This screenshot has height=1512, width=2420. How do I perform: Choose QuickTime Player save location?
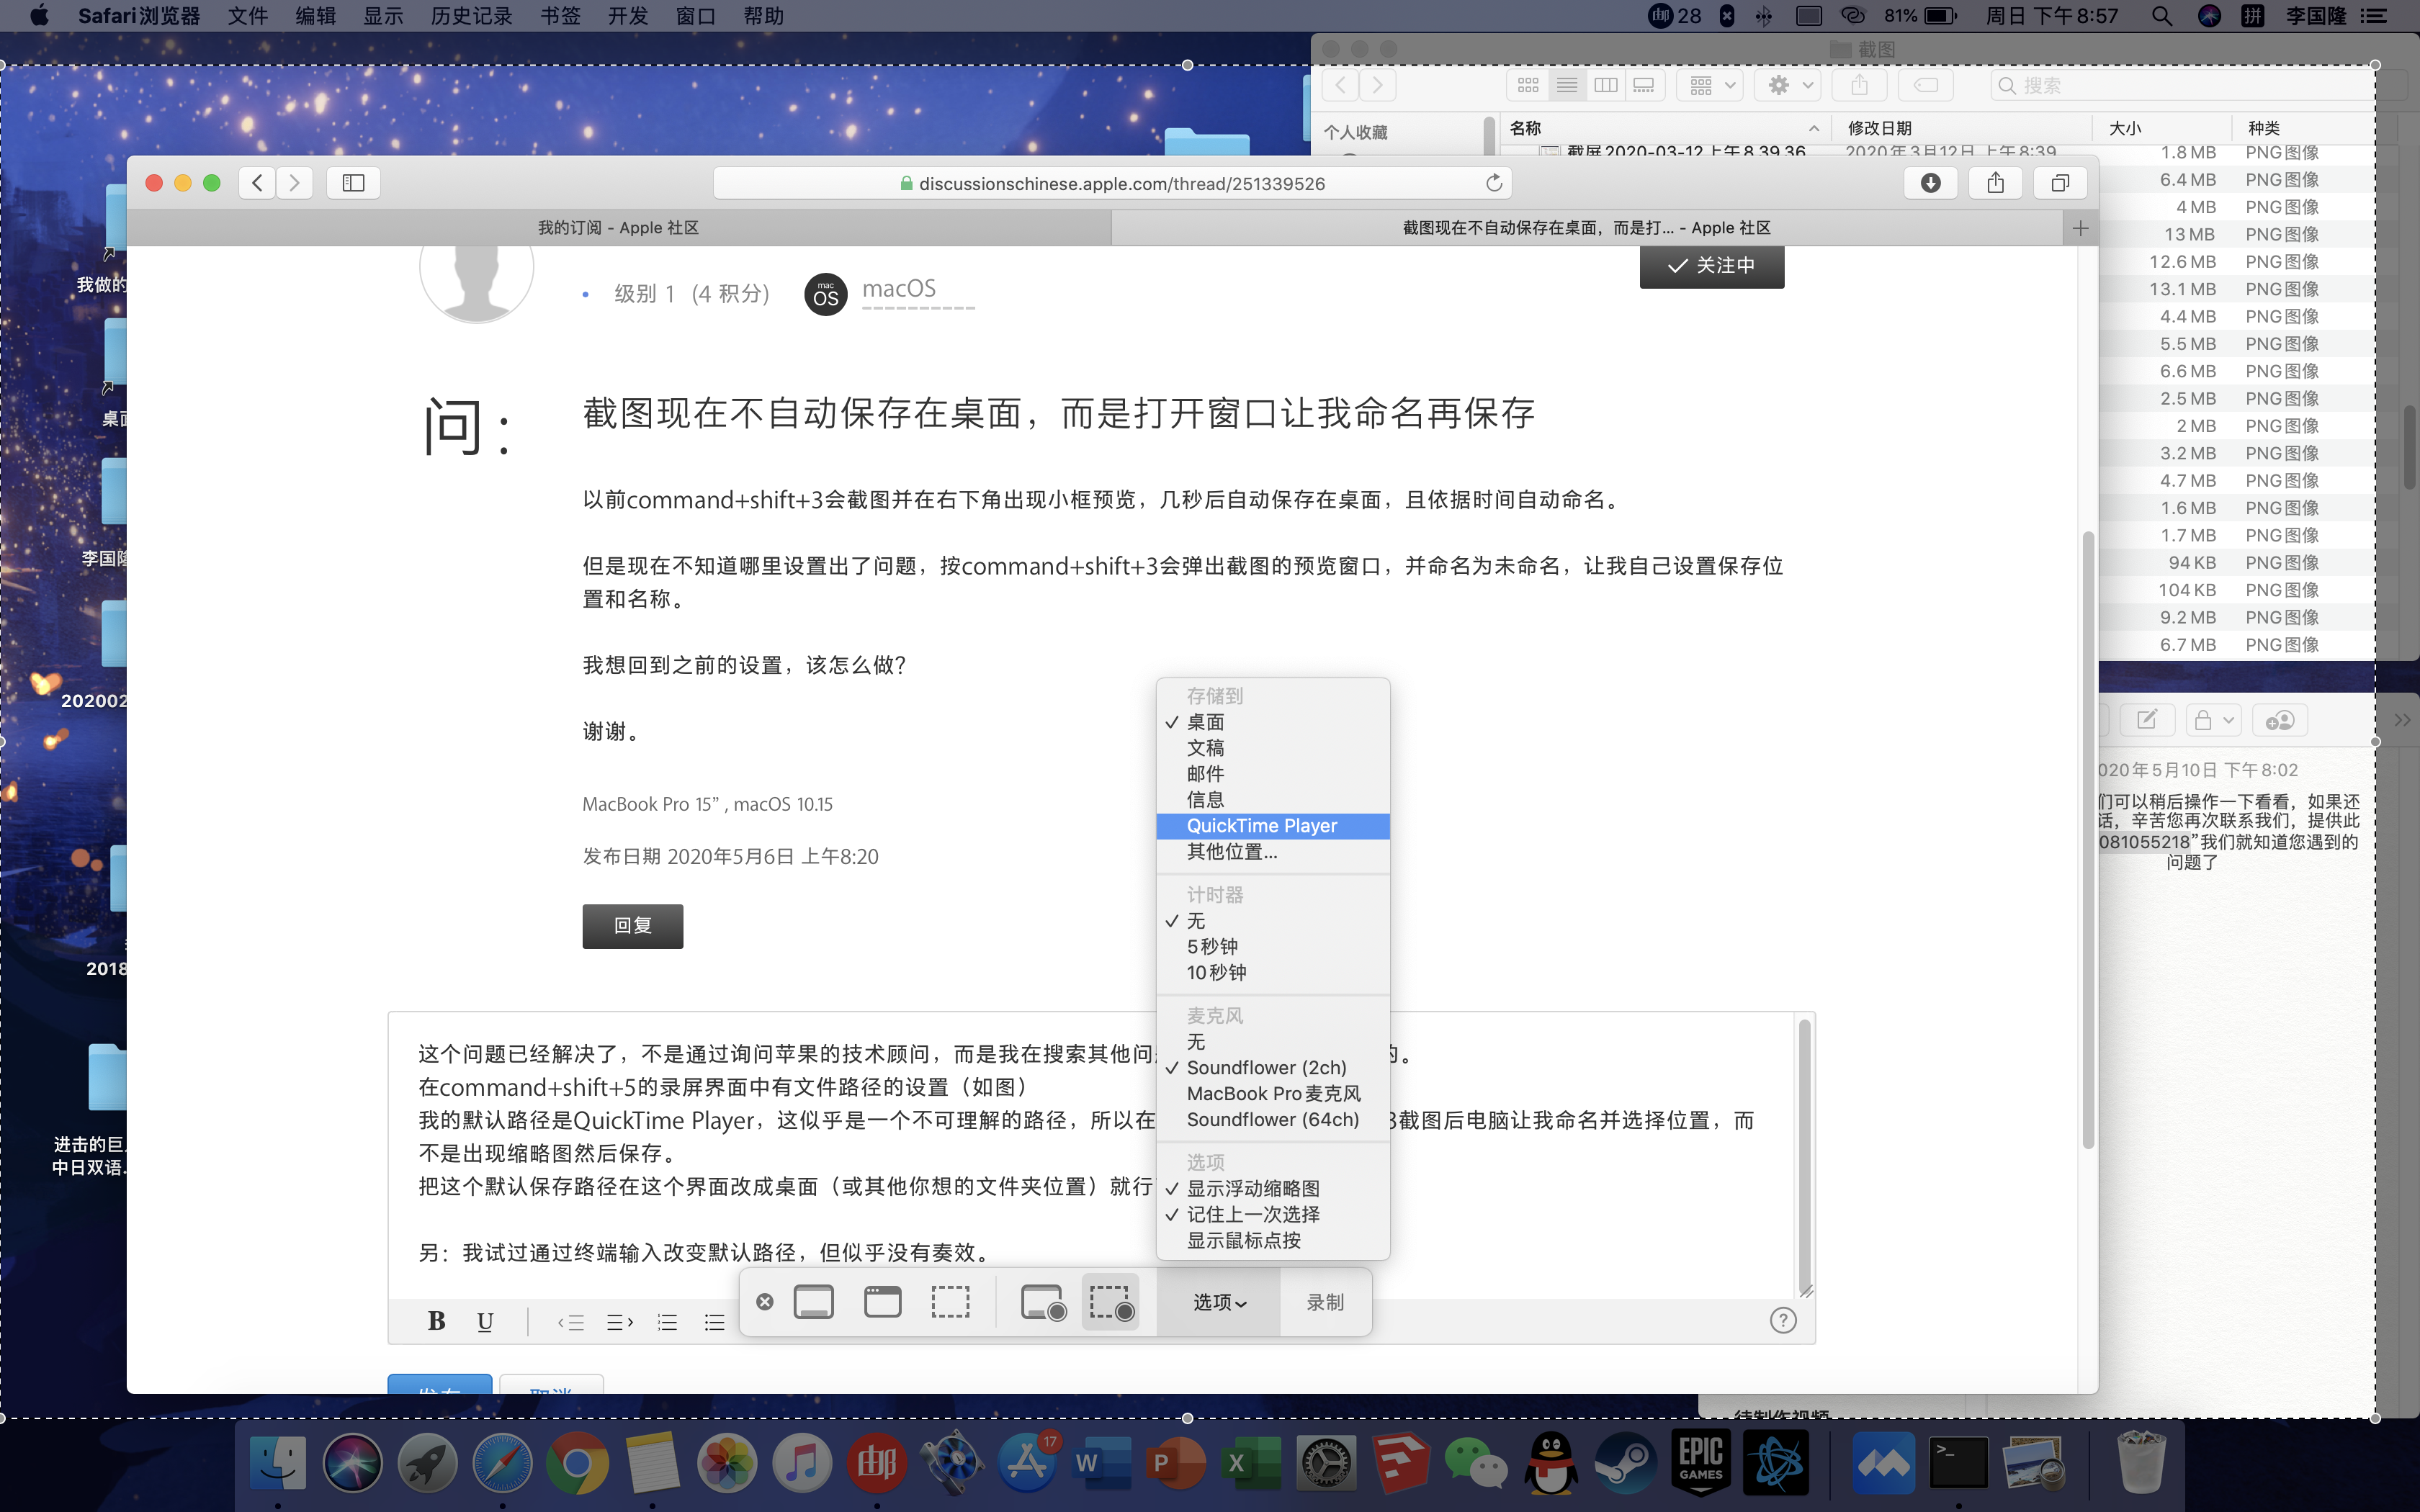pos(1261,826)
